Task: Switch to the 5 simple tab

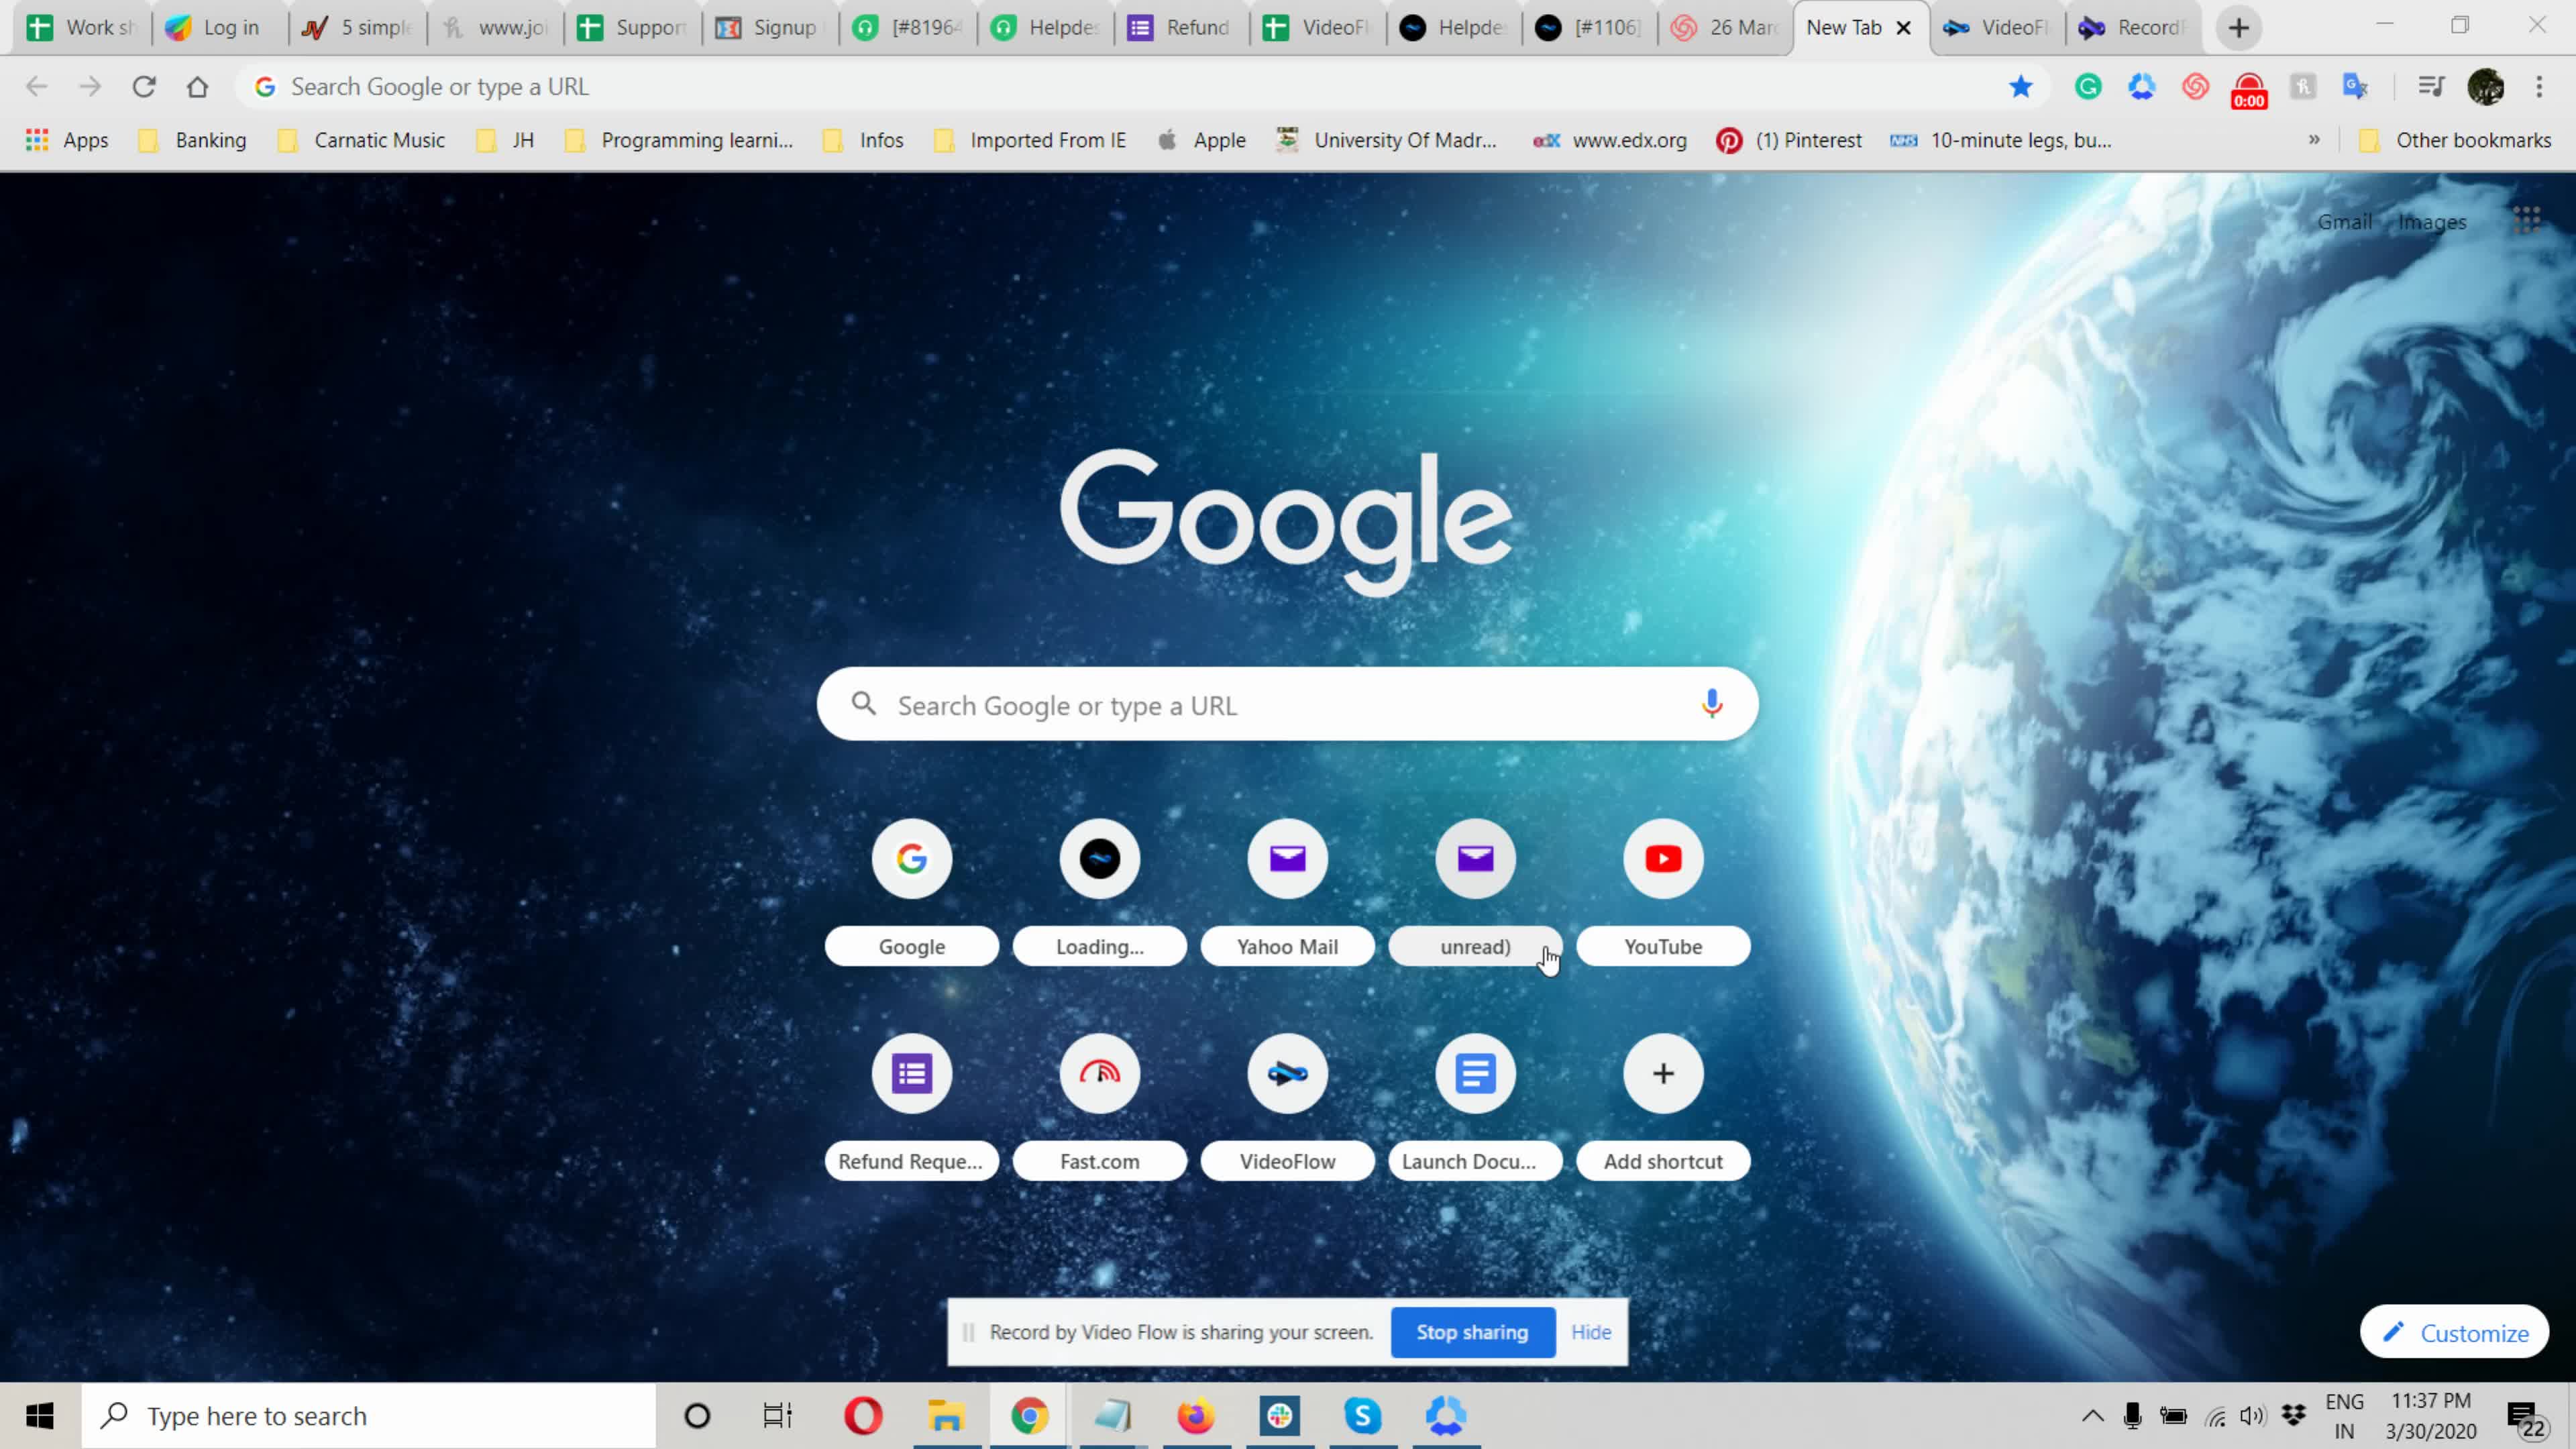Action: (x=358, y=28)
